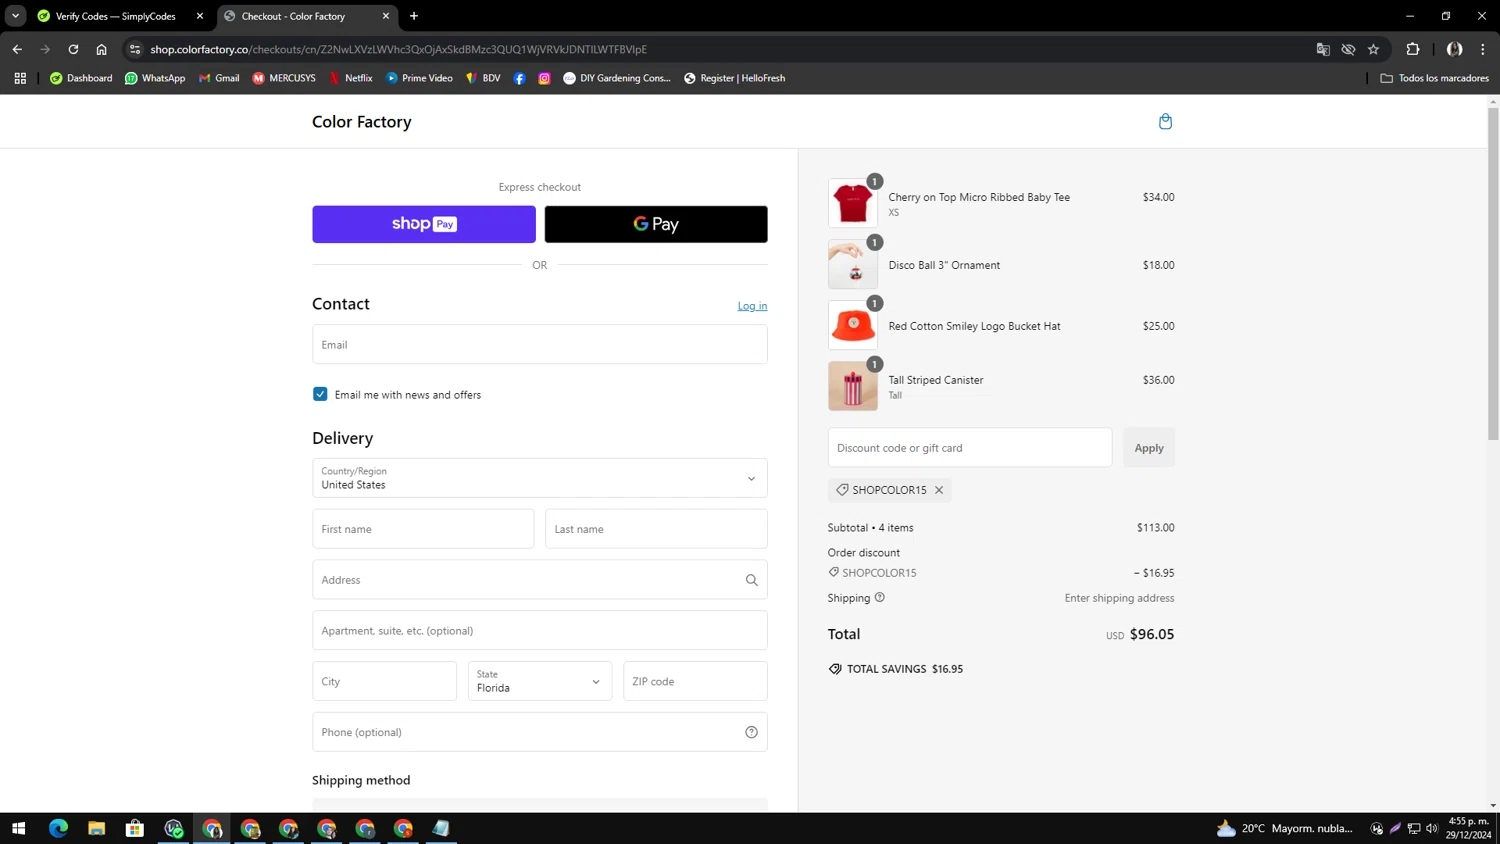Image resolution: width=1500 pixels, height=844 pixels.
Task: Click the Red Cotton Bucket Hat thumbnail
Action: tap(853, 325)
